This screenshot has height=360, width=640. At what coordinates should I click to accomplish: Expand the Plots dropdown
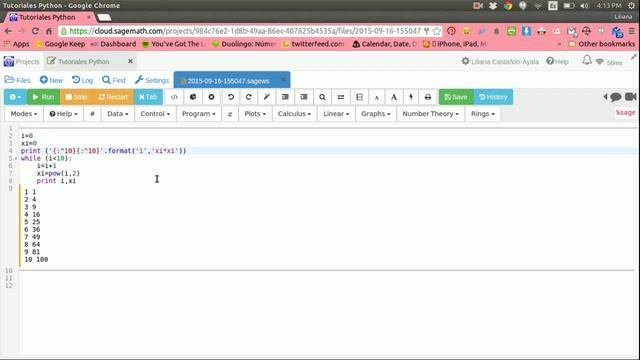pos(255,114)
